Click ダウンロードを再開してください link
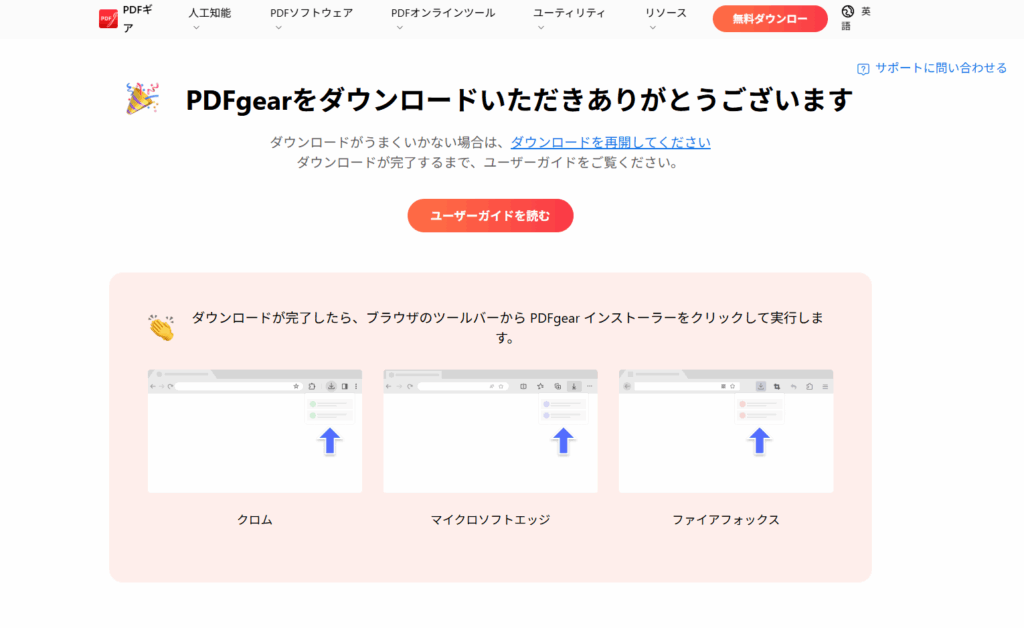This screenshot has height=628, width=1024. pos(611,142)
